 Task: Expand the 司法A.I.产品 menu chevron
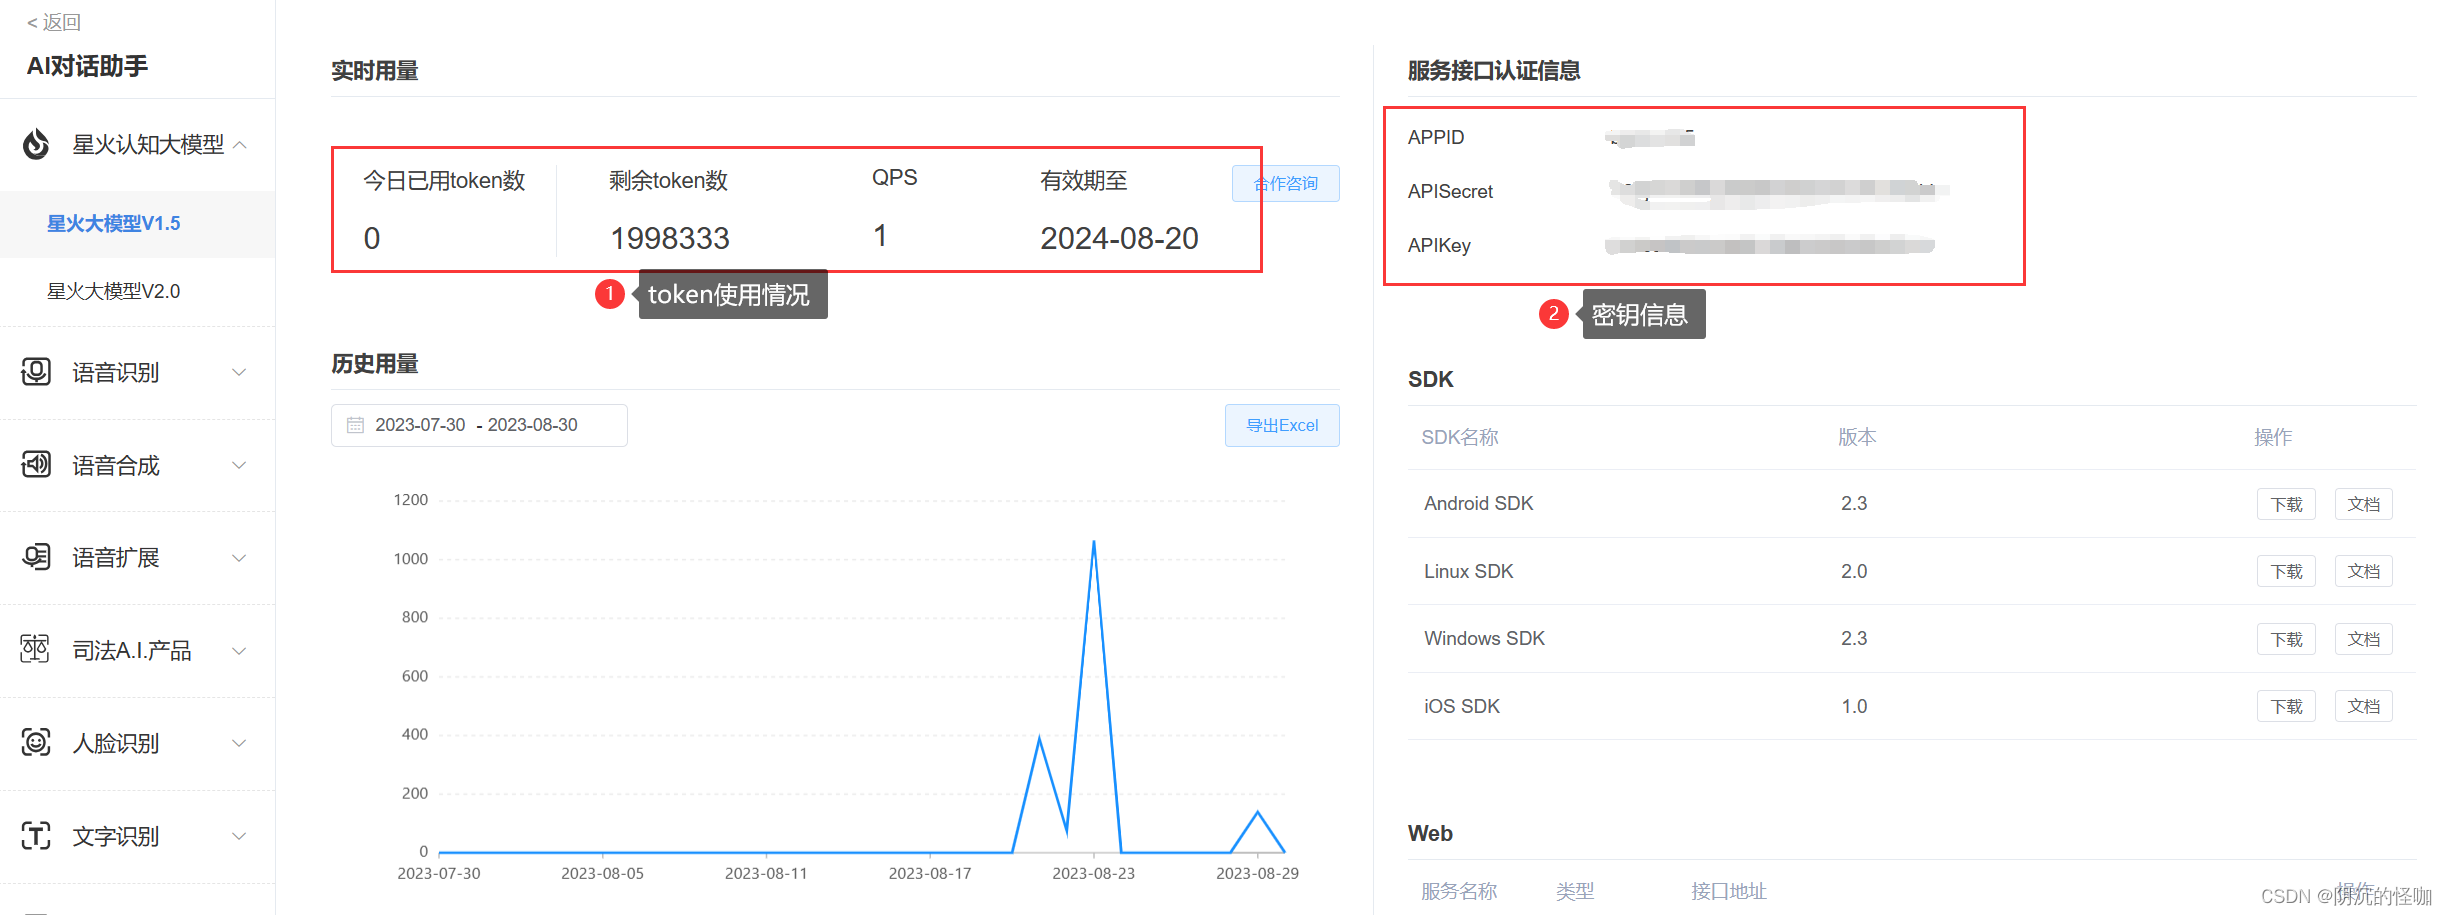tap(240, 651)
